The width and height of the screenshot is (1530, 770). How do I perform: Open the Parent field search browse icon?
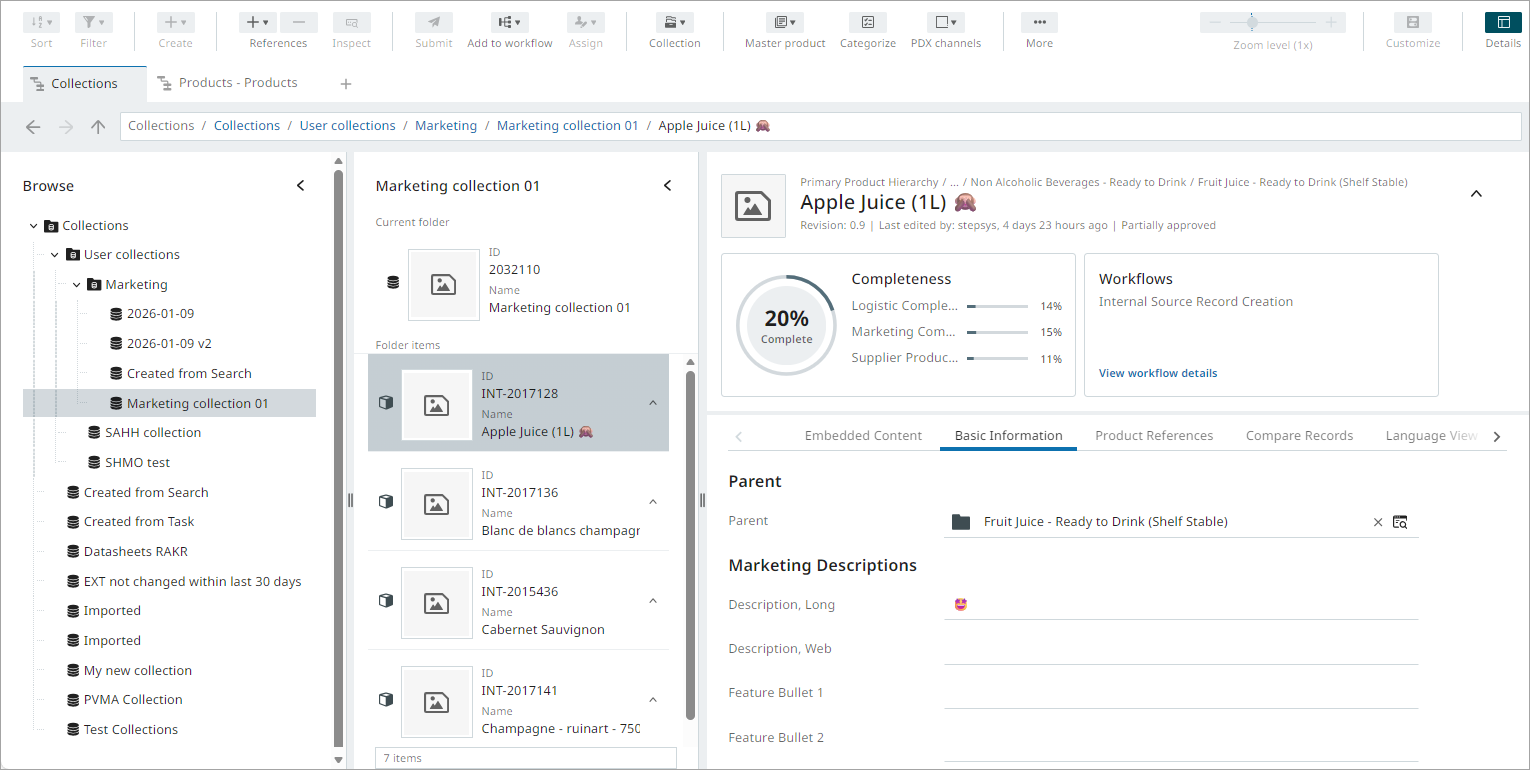pos(1400,522)
